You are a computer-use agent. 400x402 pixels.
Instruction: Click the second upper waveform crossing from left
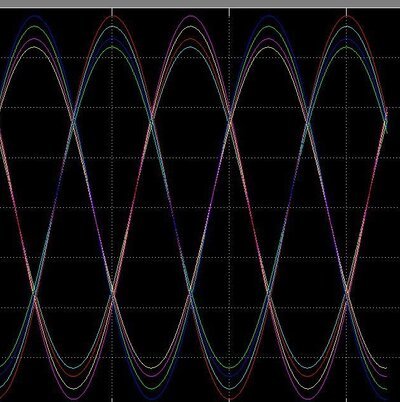pos(152,121)
